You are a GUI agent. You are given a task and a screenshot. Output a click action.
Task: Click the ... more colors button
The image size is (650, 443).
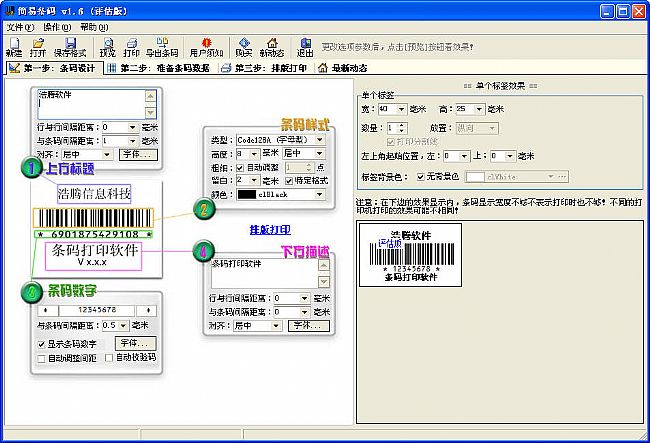[x=562, y=177]
